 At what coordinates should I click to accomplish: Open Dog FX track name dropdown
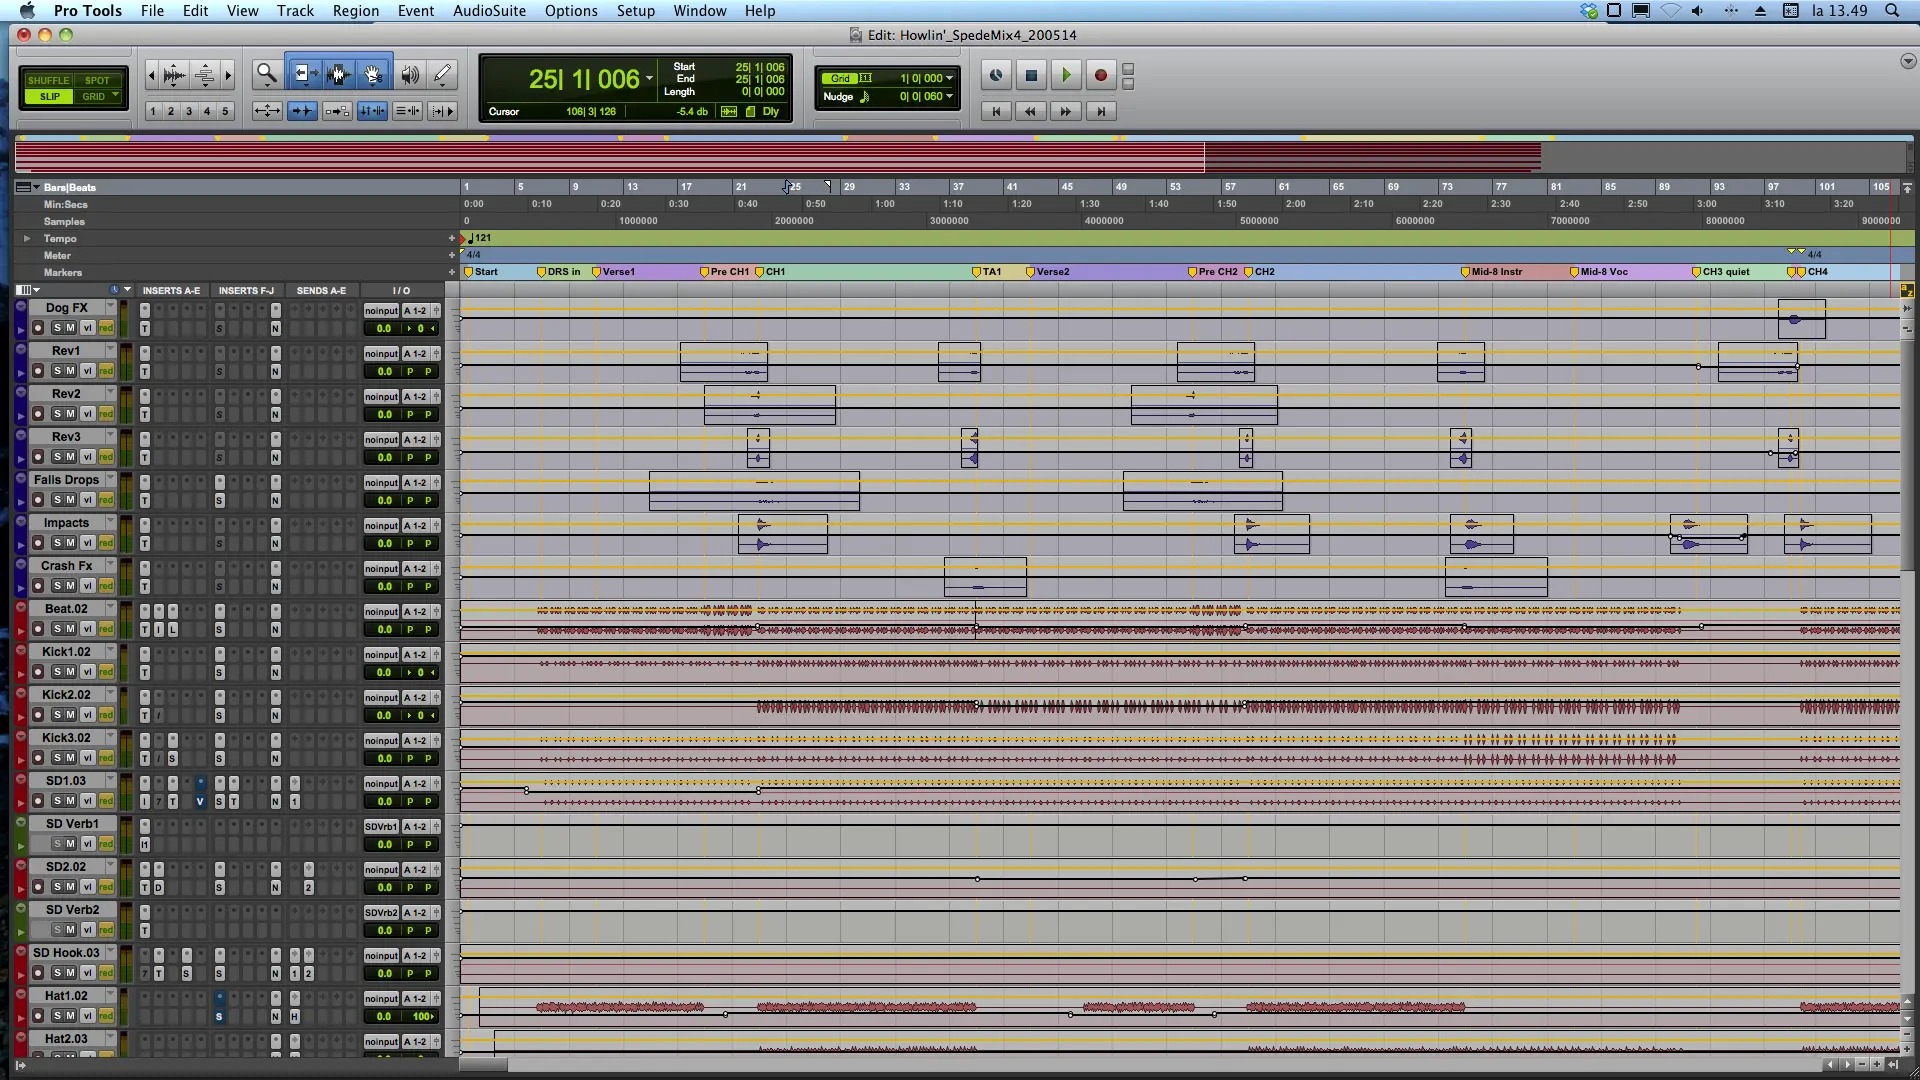point(110,307)
